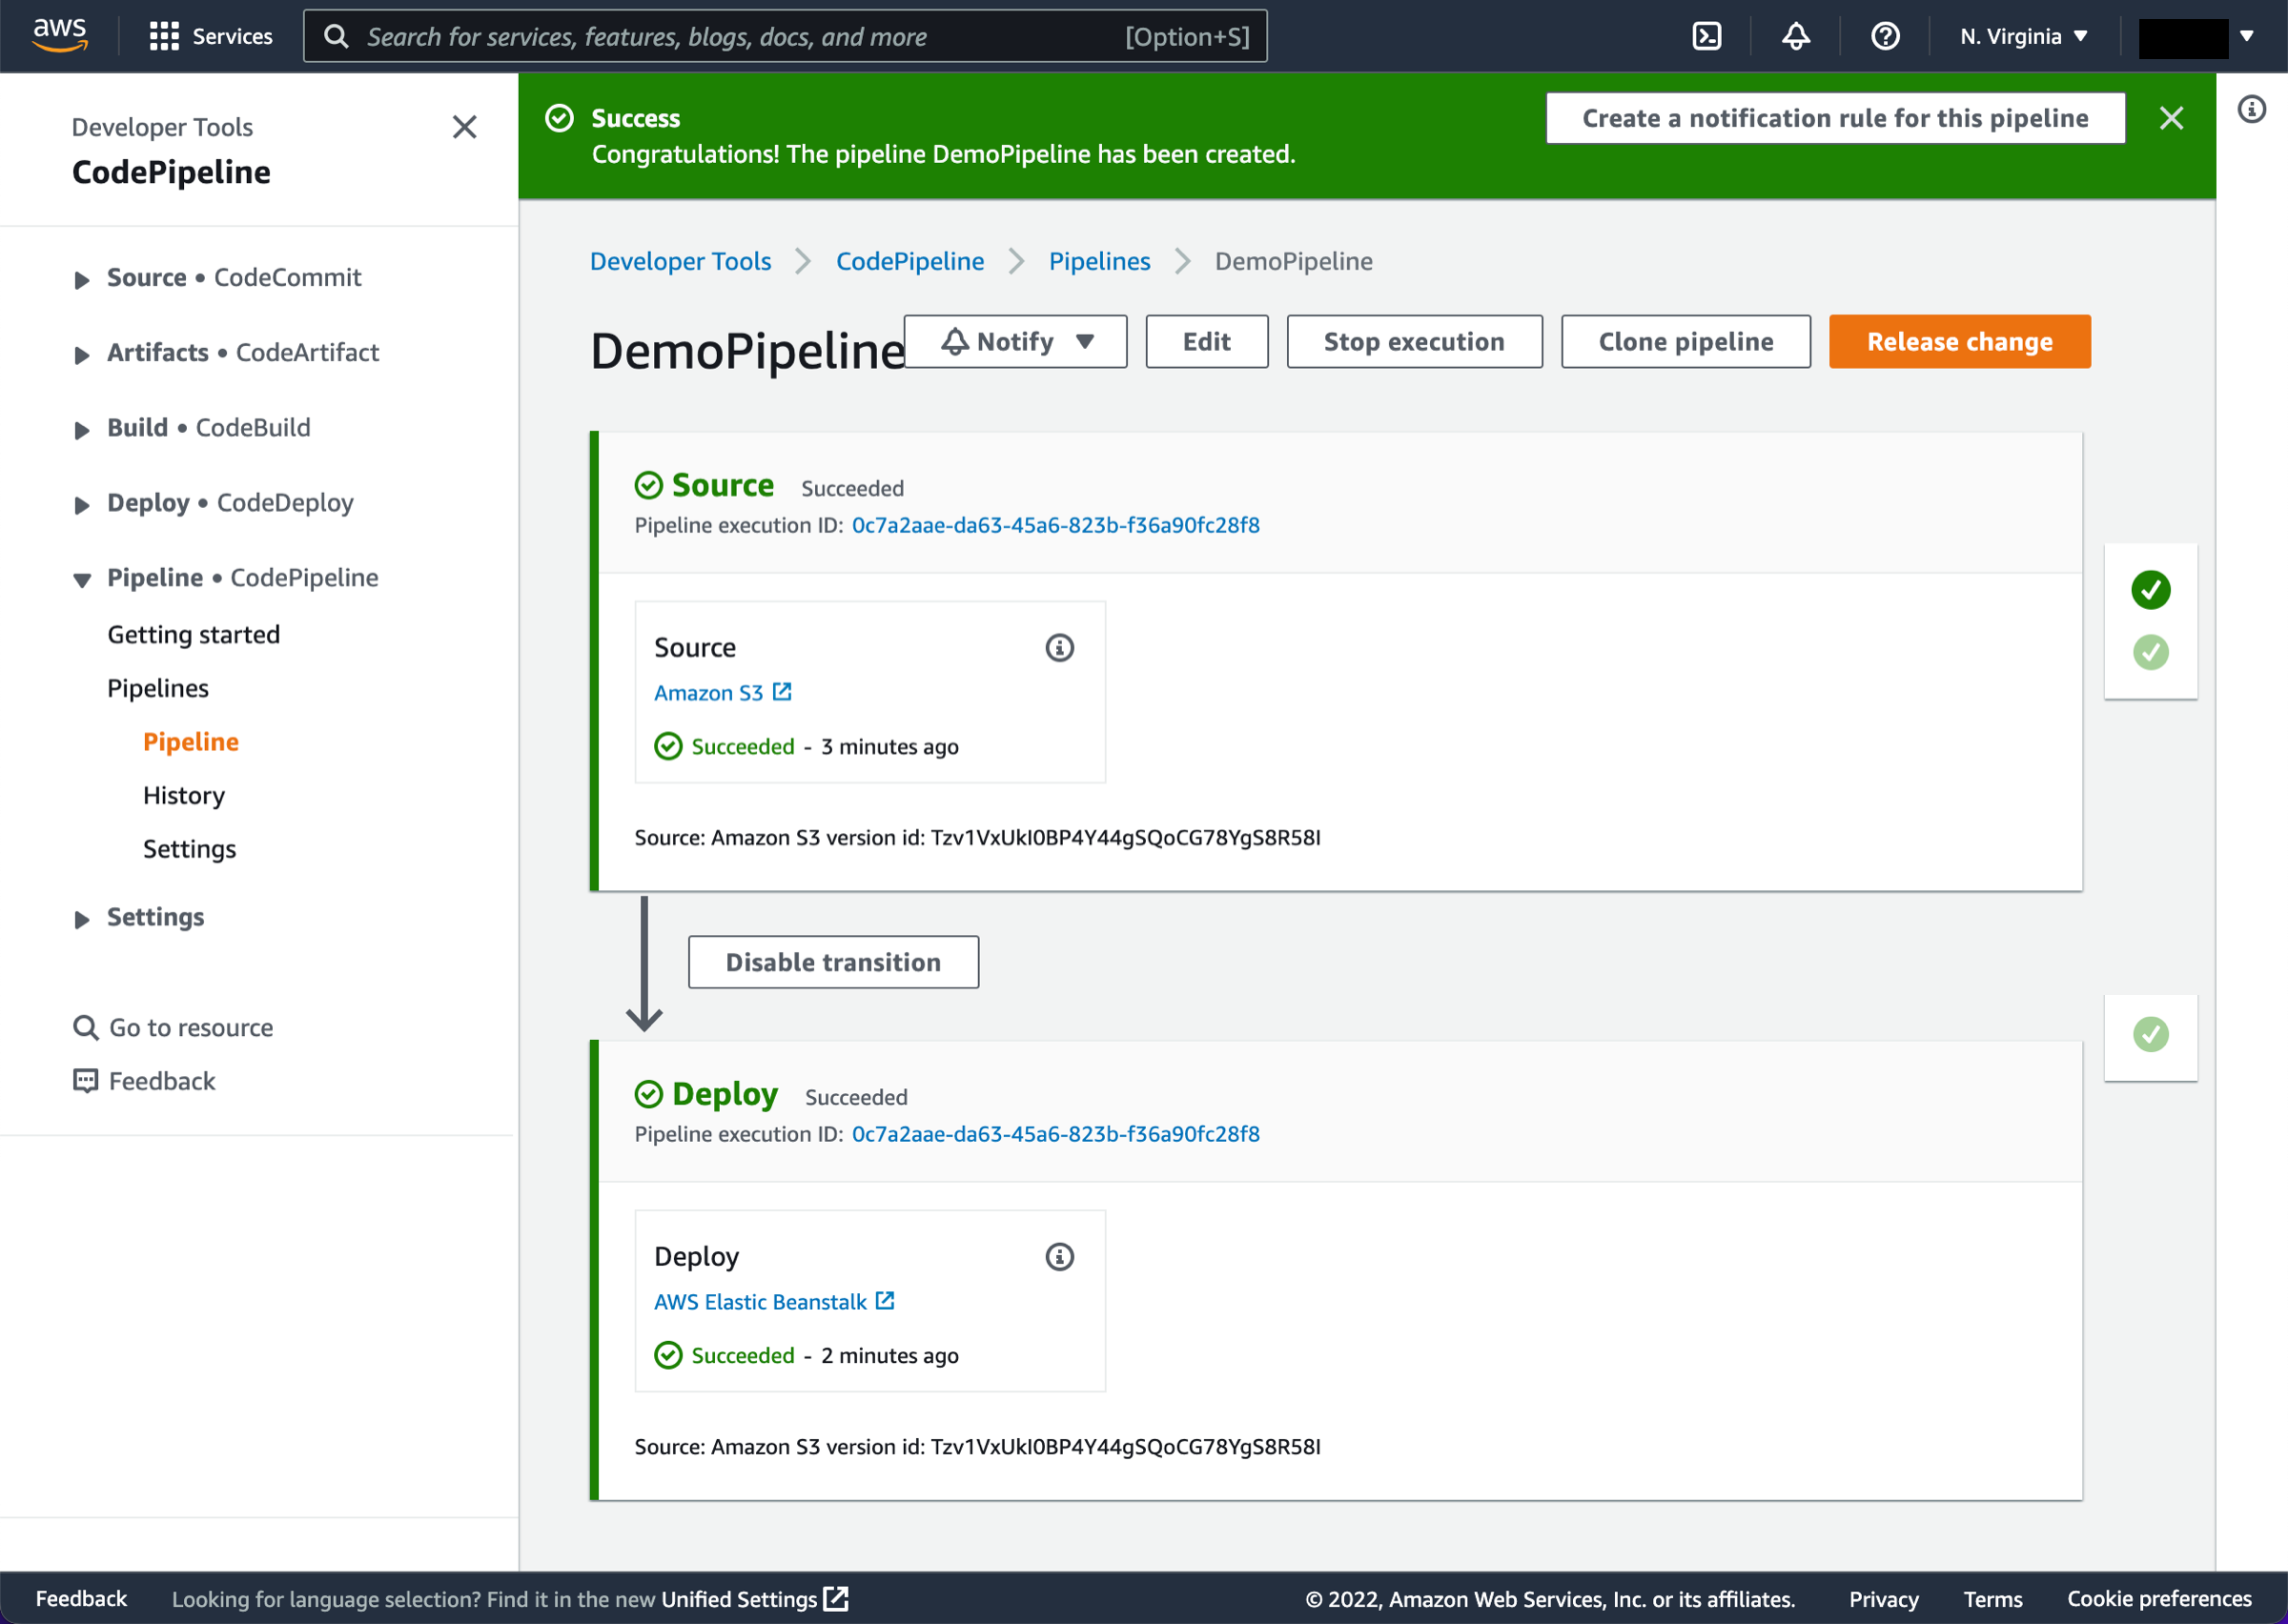Open the account menu dropdown arrow
2288x1624 pixels.
click(2246, 37)
